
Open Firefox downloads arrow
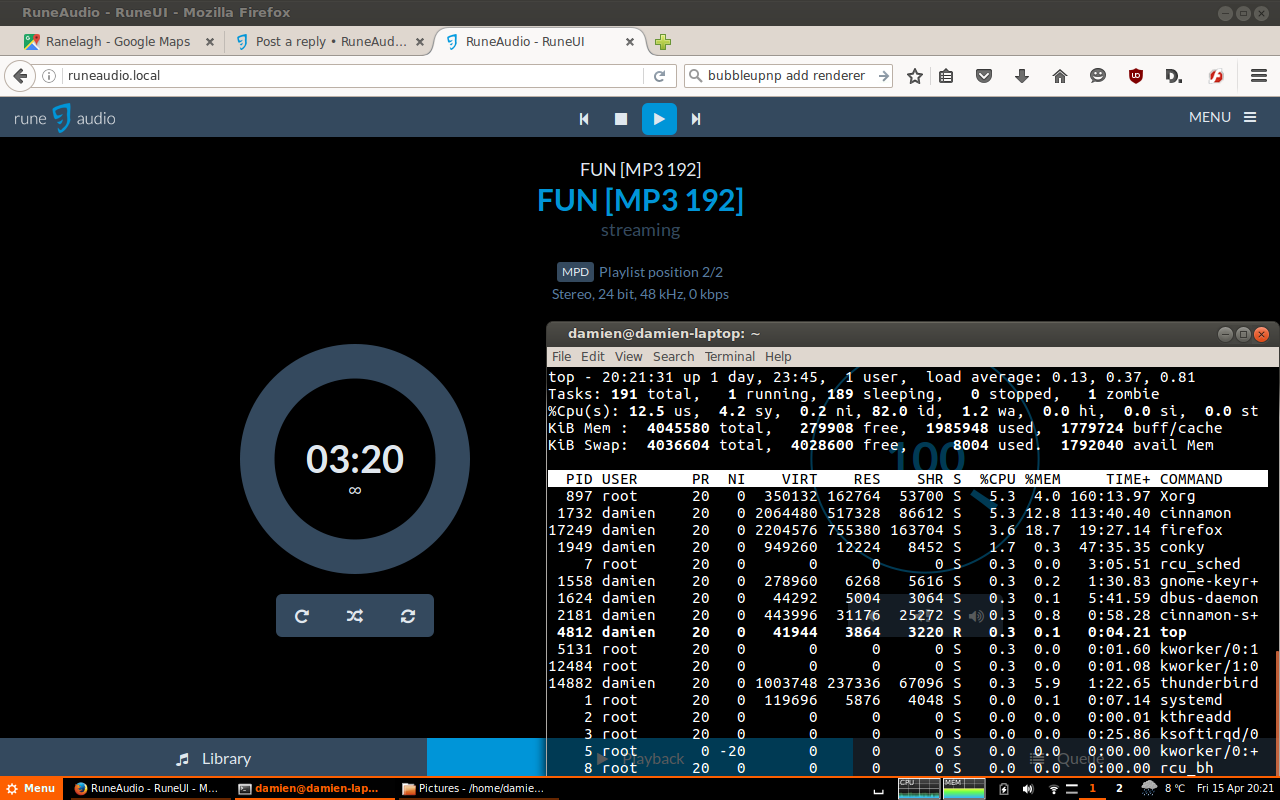1022,76
